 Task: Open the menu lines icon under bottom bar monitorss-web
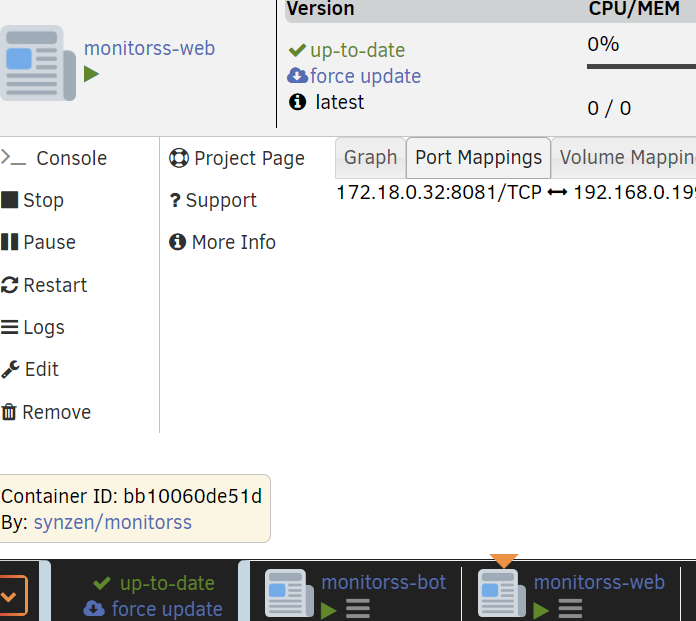click(570, 609)
